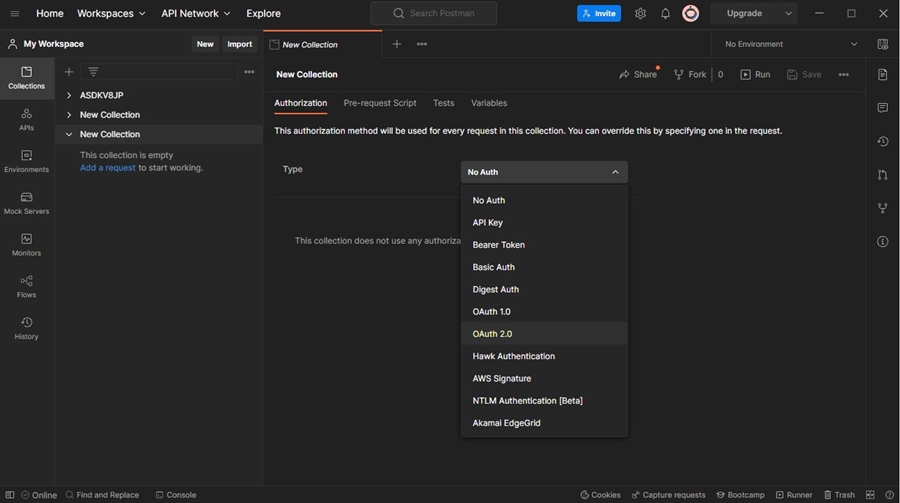The width and height of the screenshot is (900, 503).
Task: Open sidebar more options ellipsis
Action: tap(249, 72)
